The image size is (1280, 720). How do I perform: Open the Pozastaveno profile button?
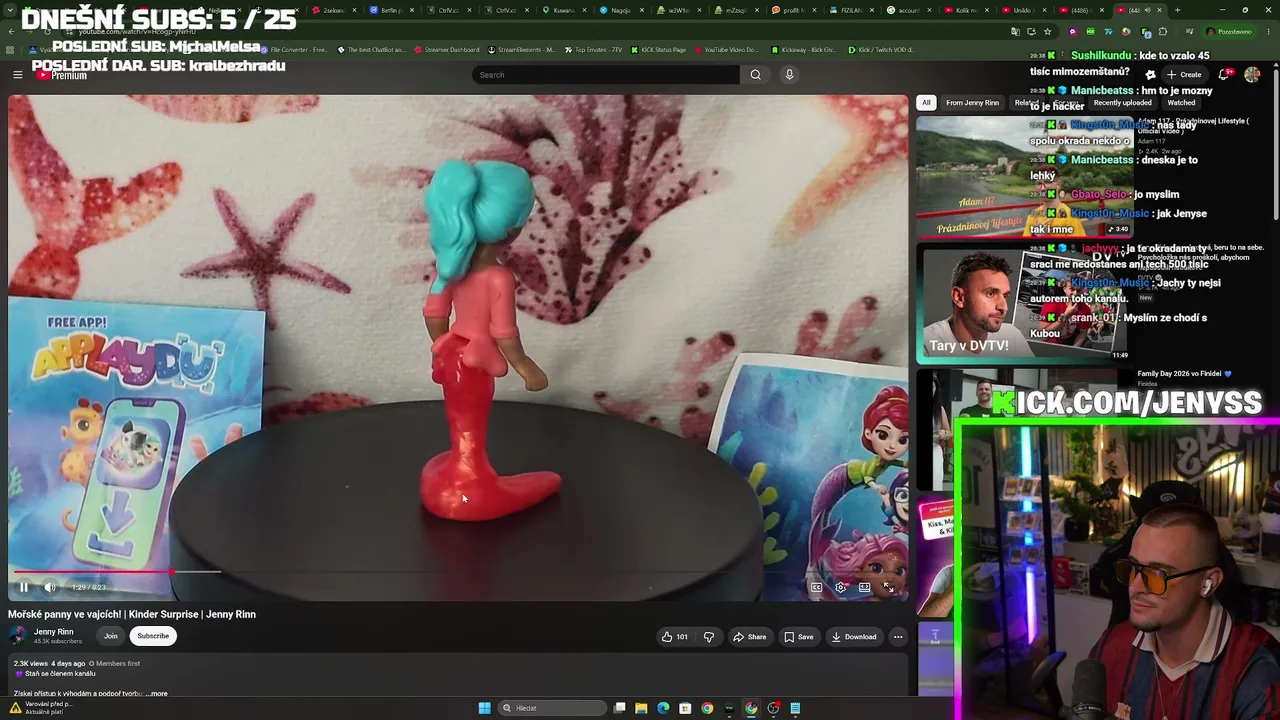pos(1229,32)
